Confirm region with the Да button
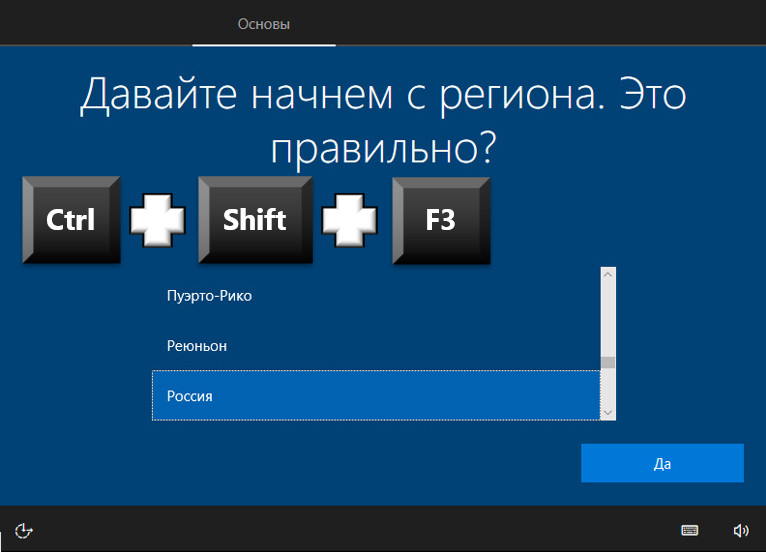Screen dimensions: 766x552 [662, 463]
